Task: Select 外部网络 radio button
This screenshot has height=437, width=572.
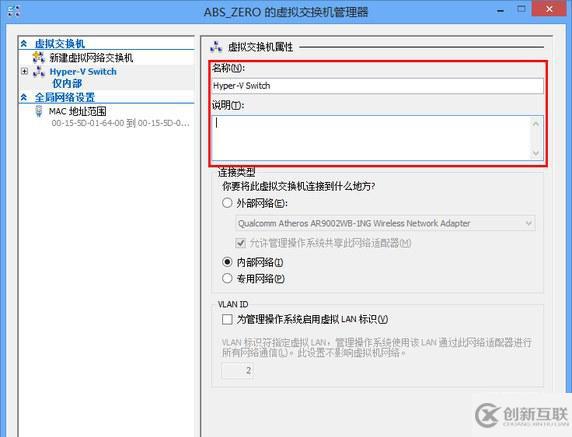Action: coord(227,203)
